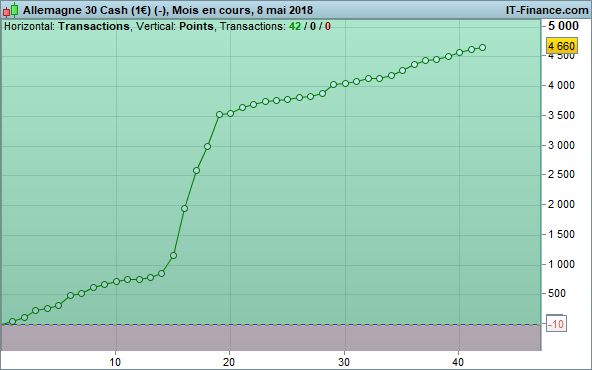The image size is (592, 370).
Task: Click the '1 500' y-axis label
Action: click(x=561, y=234)
